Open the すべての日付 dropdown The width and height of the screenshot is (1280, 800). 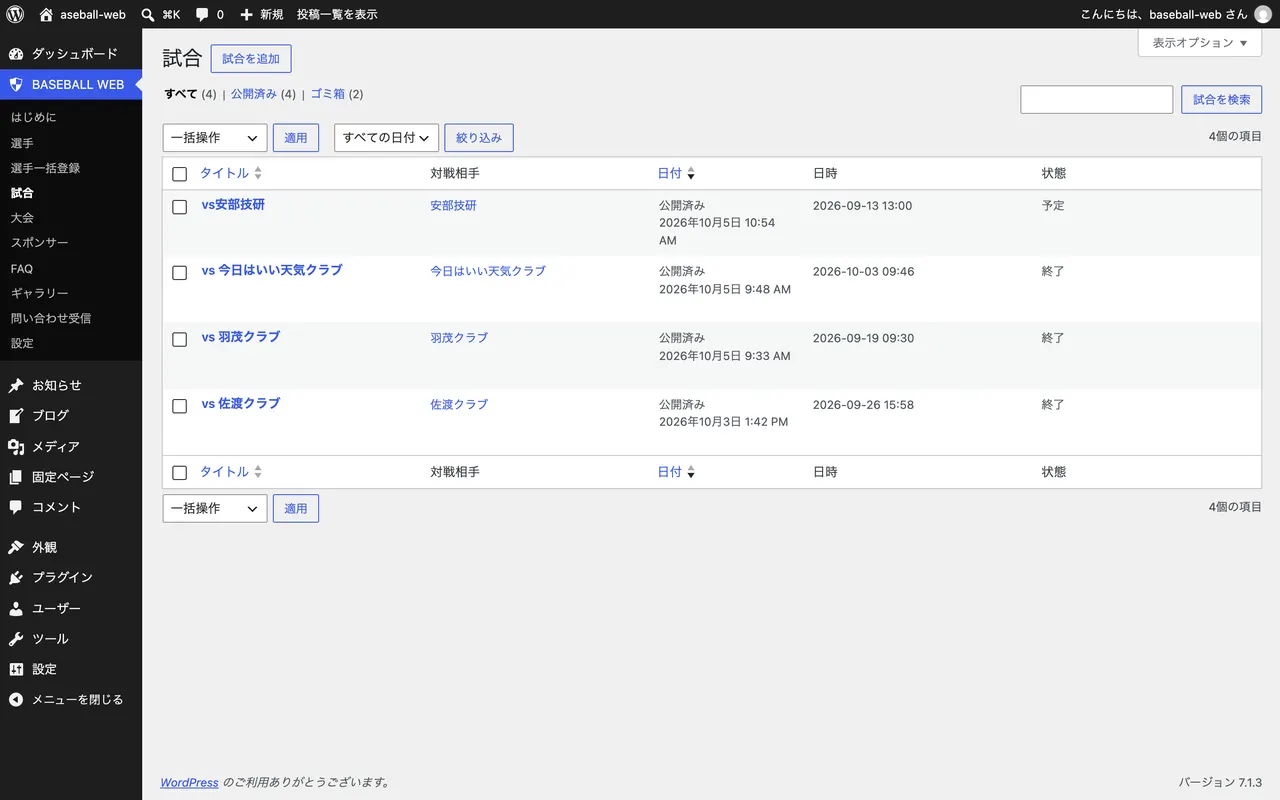386,138
